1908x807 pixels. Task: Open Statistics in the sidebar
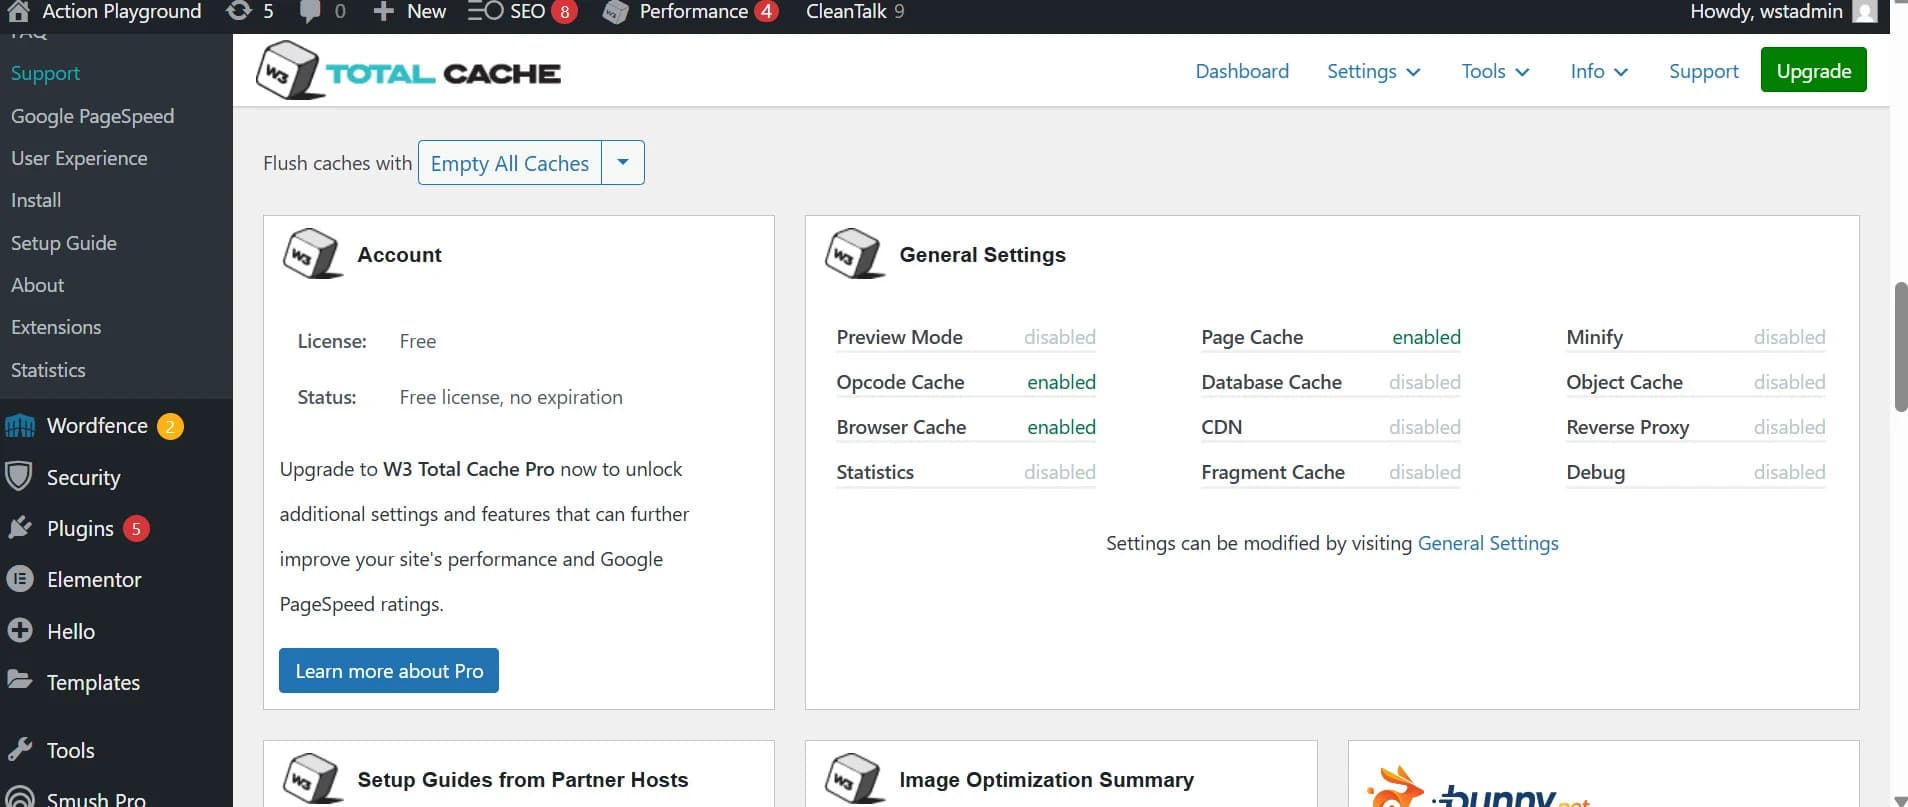pyautogui.click(x=48, y=370)
